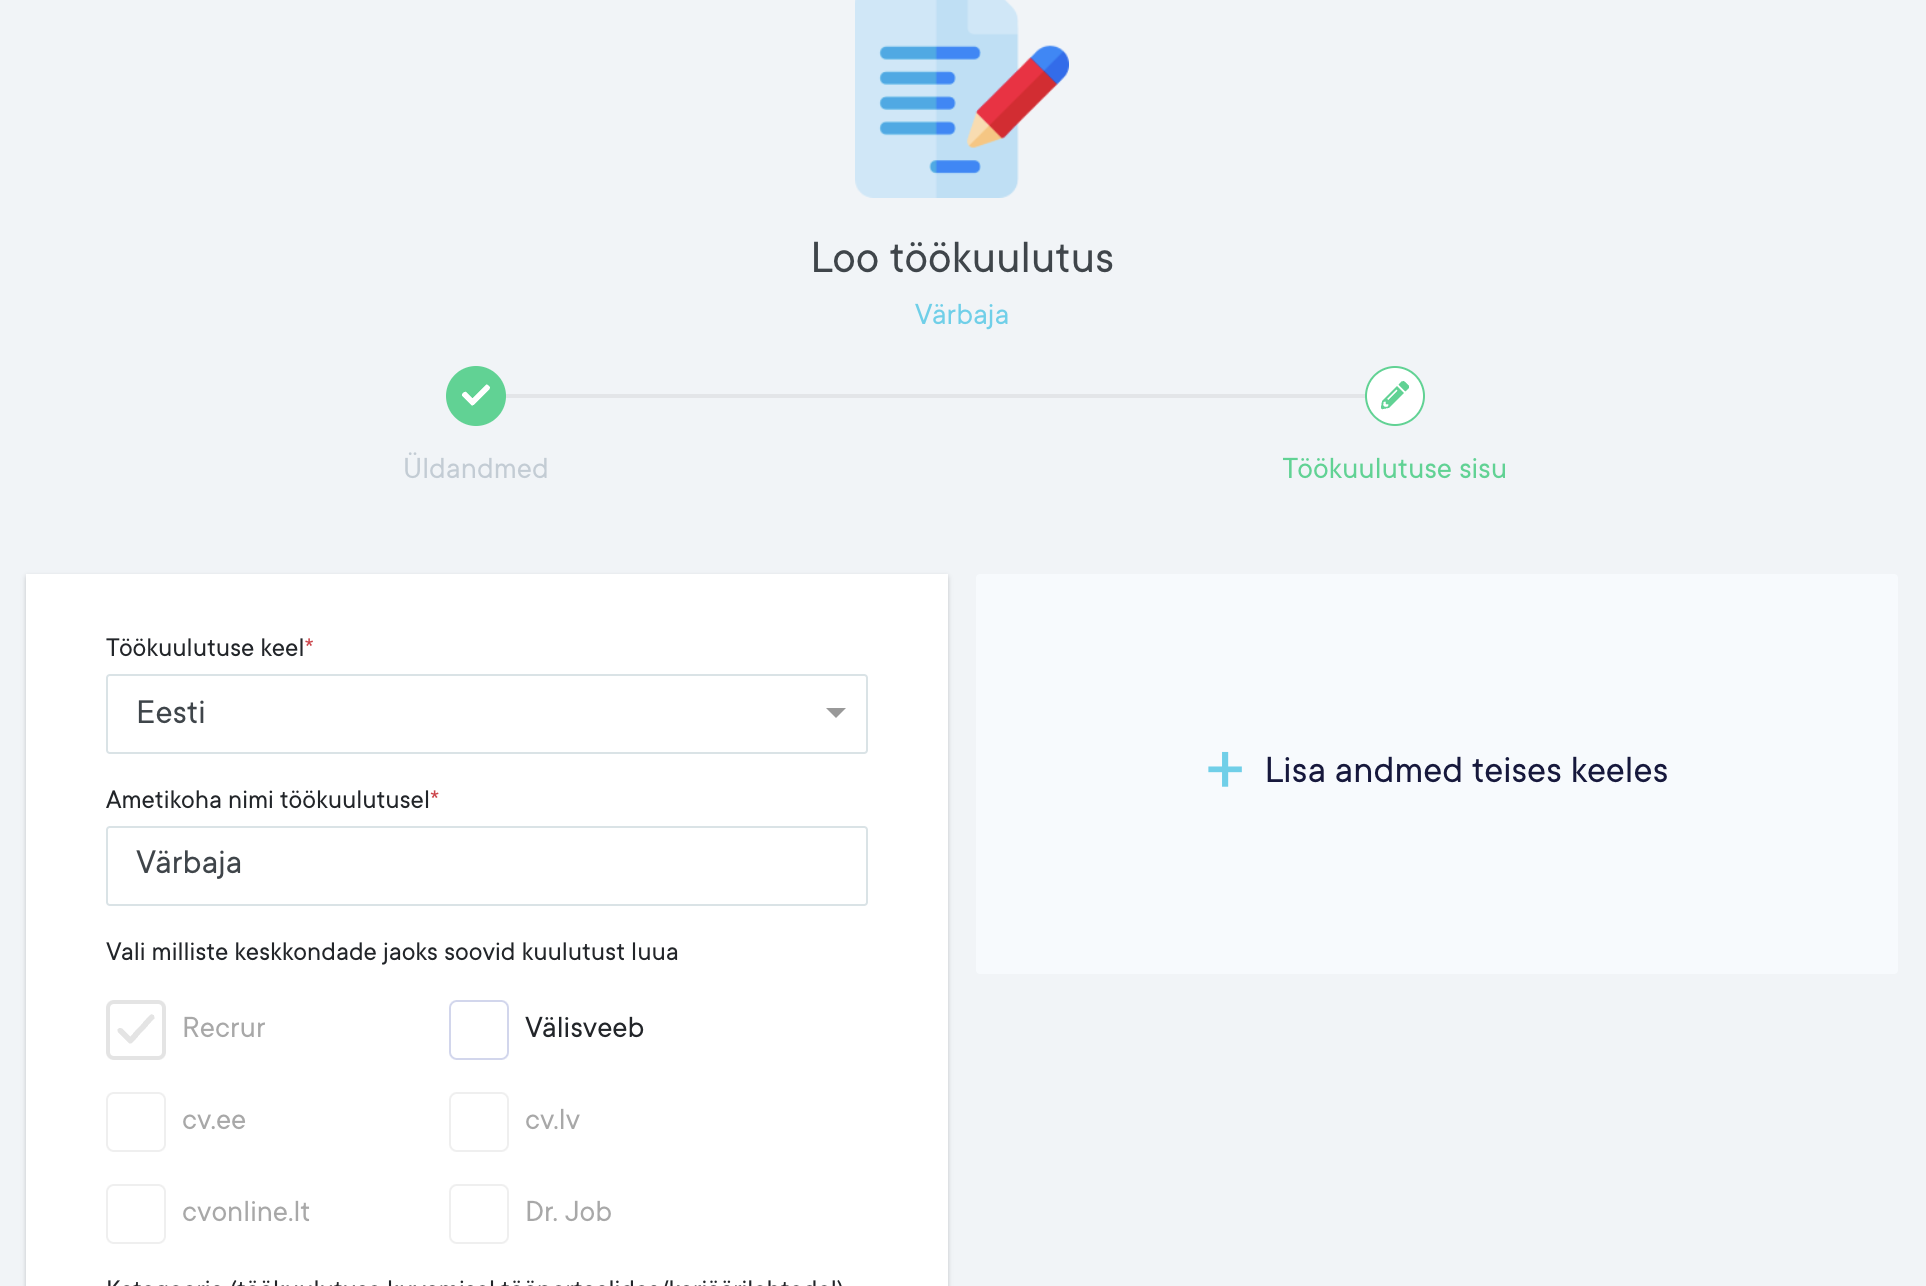Image resolution: width=1926 pixels, height=1286 pixels.
Task: Enable the Dr. Job checkbox
Action: coord(479,1213)
